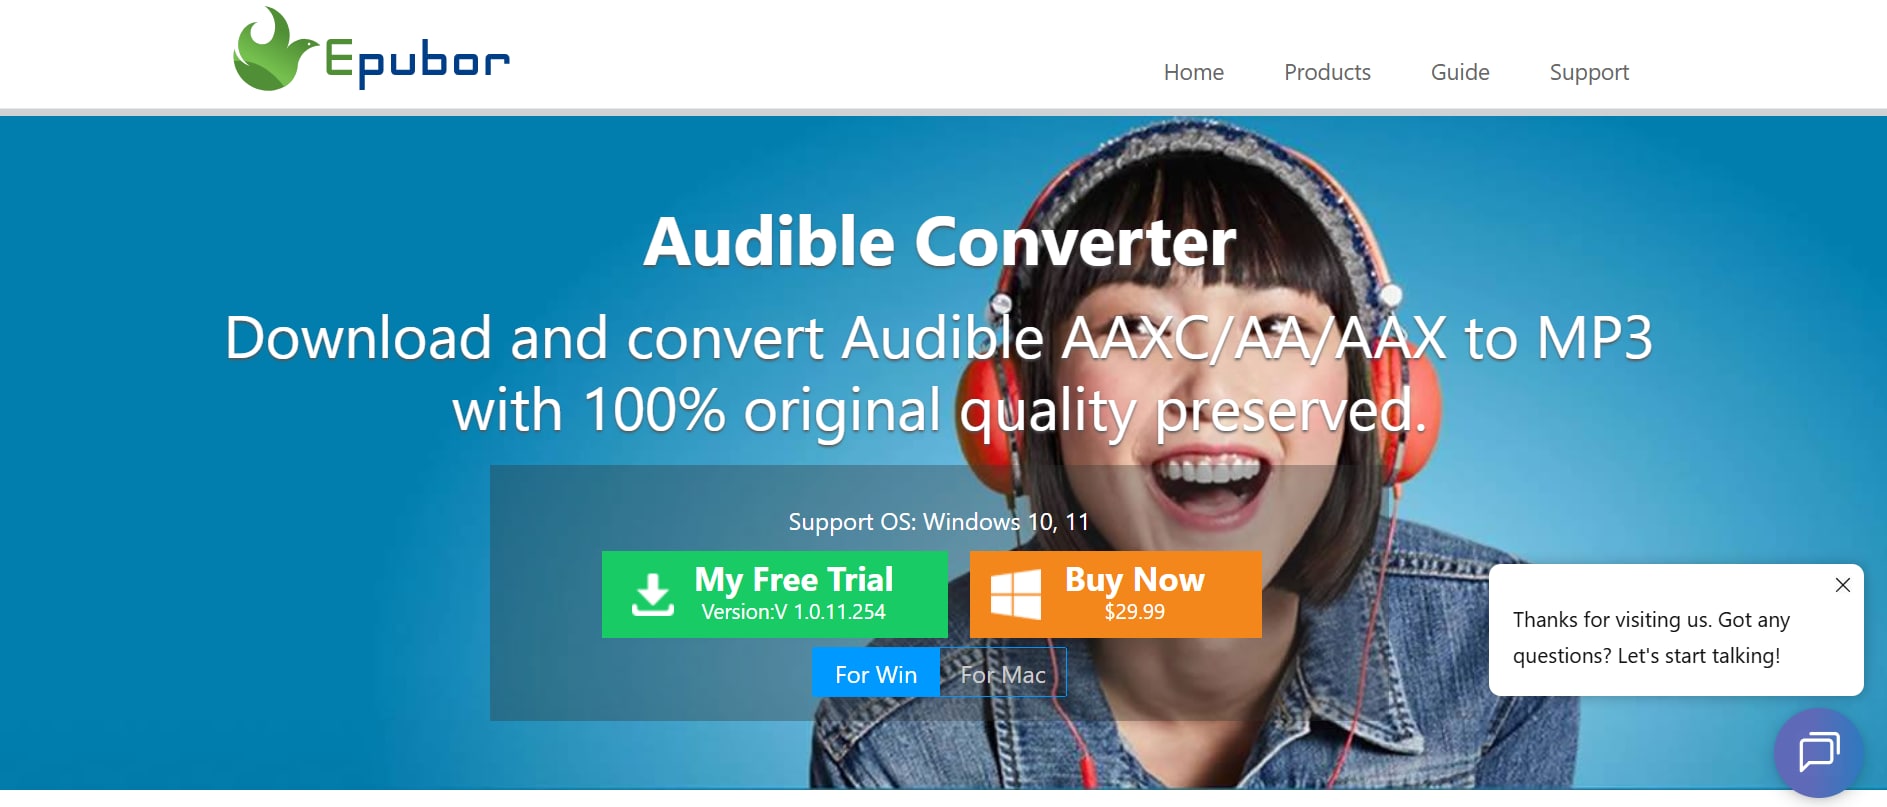Switch to the For Mac version
The image size is (1887, 807).
pos(1003,674)
